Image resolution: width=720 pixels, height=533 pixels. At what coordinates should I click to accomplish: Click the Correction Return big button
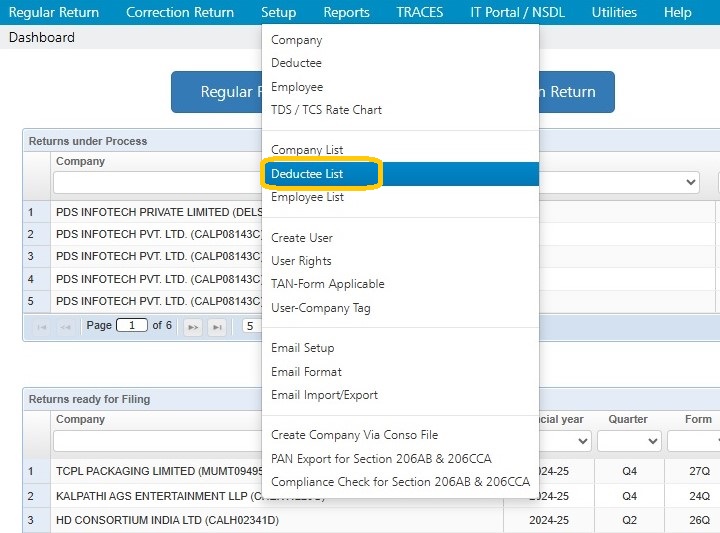[x=576, y=92]
